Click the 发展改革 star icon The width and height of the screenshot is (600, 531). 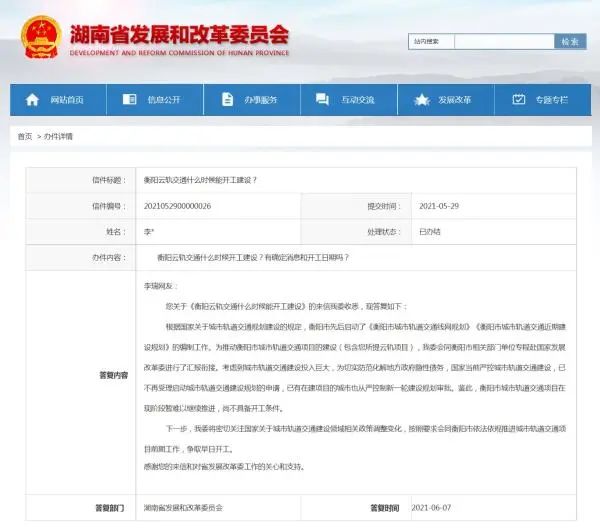coord(421,100)
